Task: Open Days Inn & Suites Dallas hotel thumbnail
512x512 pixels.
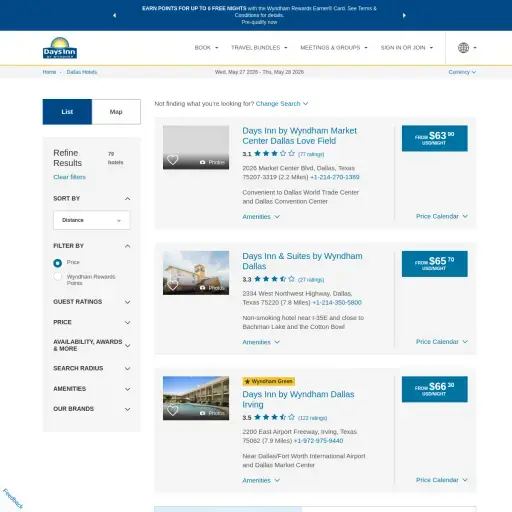Action: click(x=196, y=273)
